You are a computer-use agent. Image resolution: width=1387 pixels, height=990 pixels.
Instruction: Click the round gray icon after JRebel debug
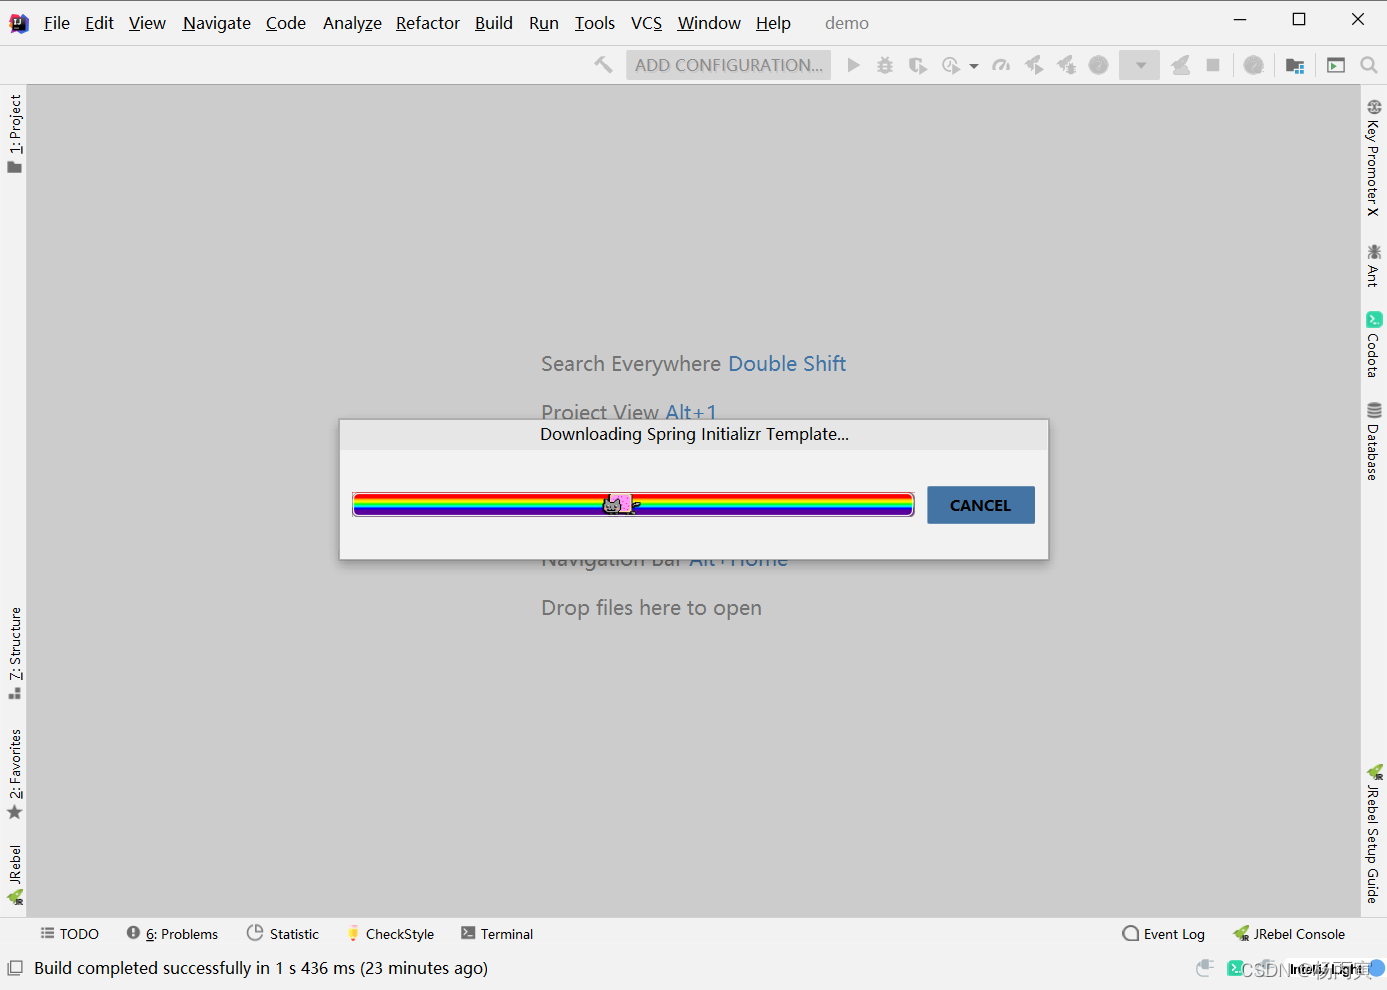(x=1098, y=65)
